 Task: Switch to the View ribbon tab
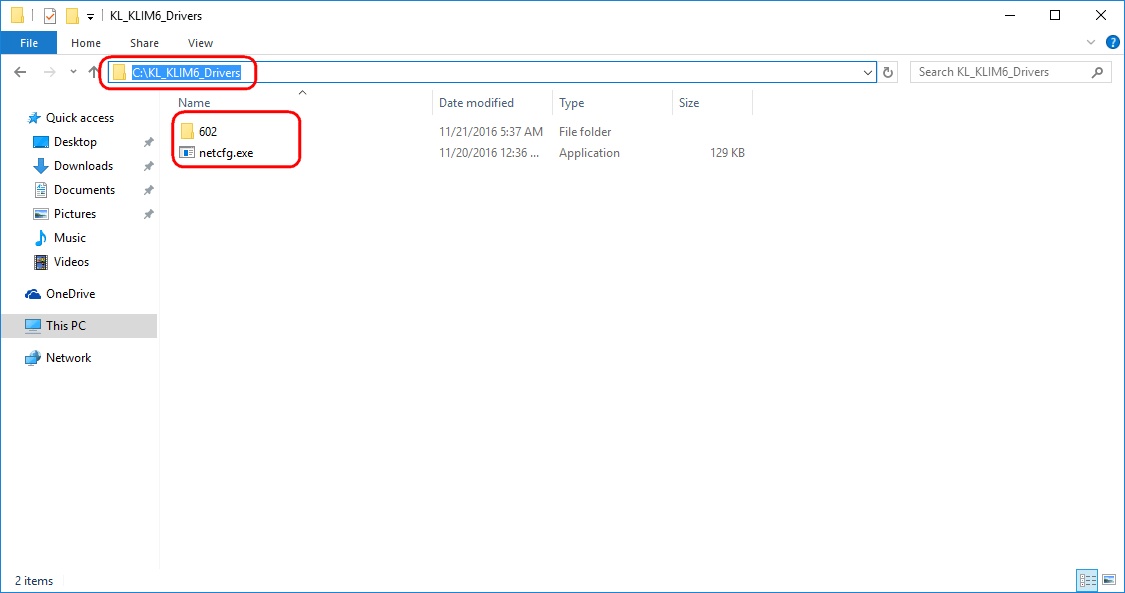tap(200, 43)
